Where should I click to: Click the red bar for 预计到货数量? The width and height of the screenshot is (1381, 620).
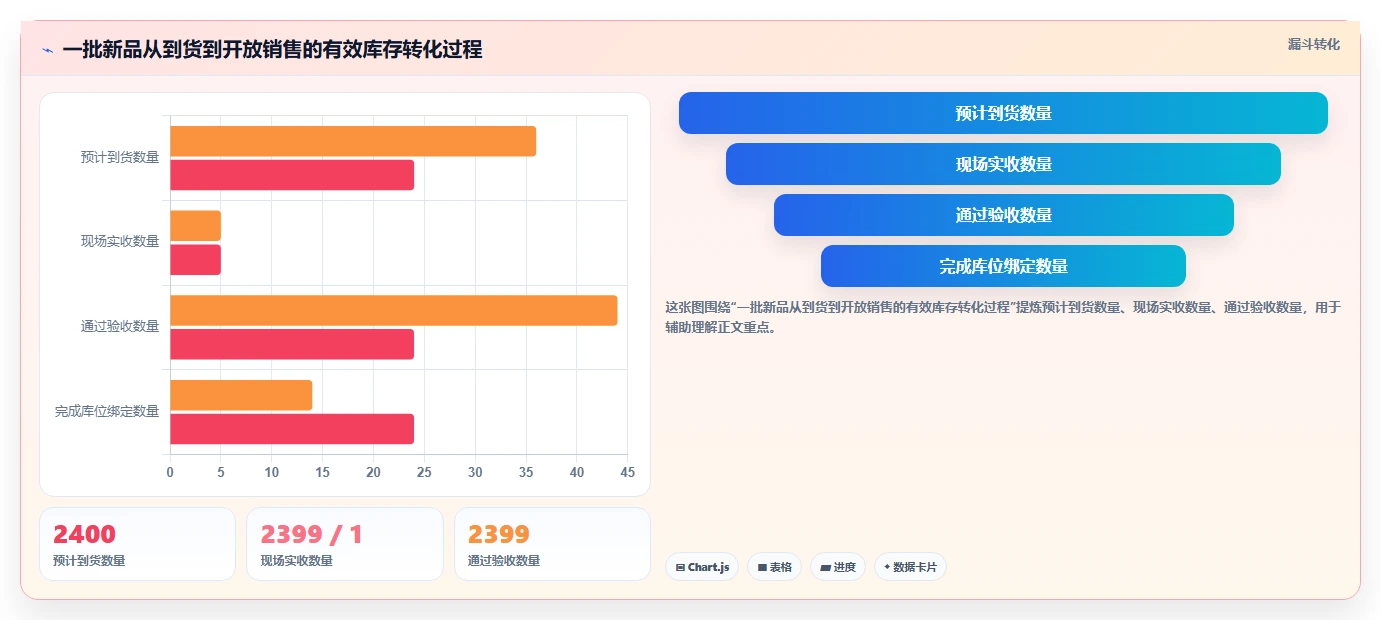click(292, 175)
